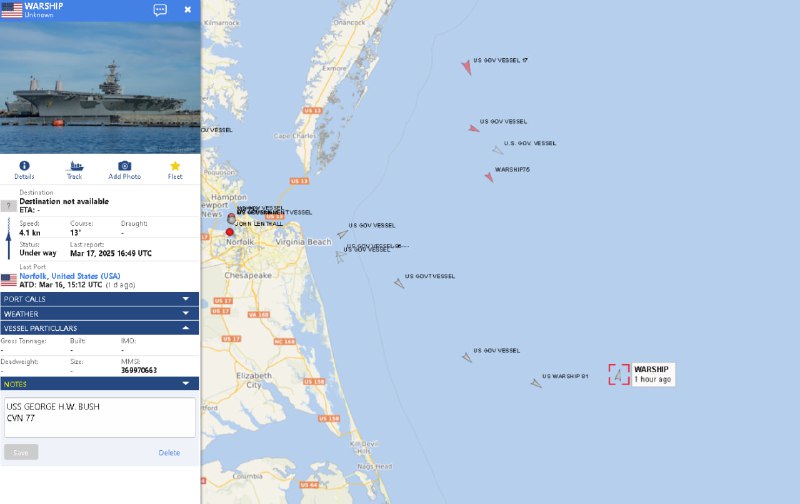Select the US GOV VESSEL 17 marker

point(466,67)
